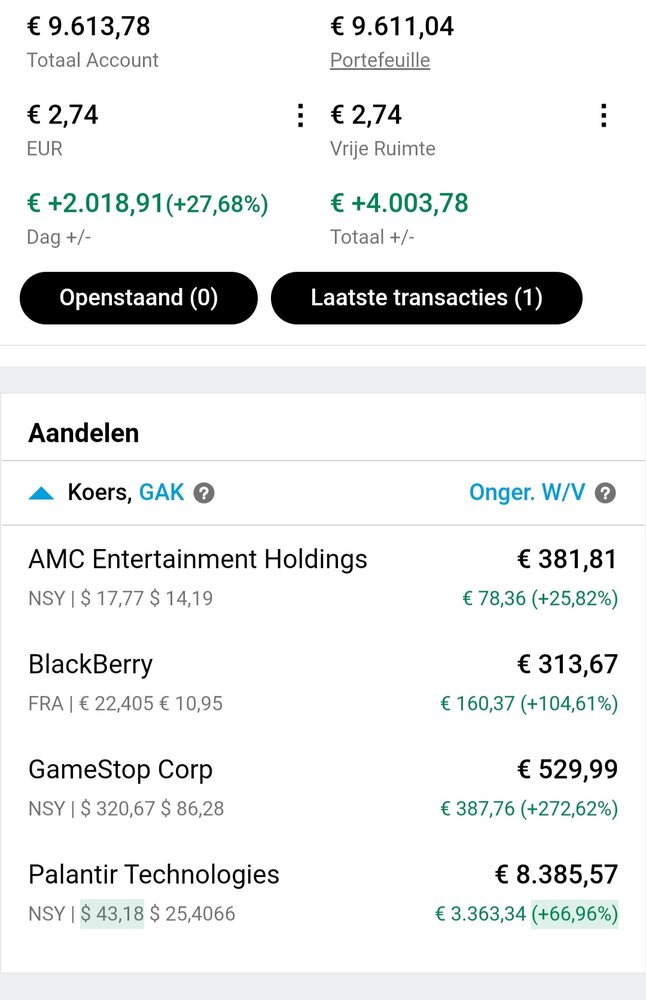Show Openstaand (0) orders
The height and width of the screenshot is (1000, 646).
pos(138,298)
